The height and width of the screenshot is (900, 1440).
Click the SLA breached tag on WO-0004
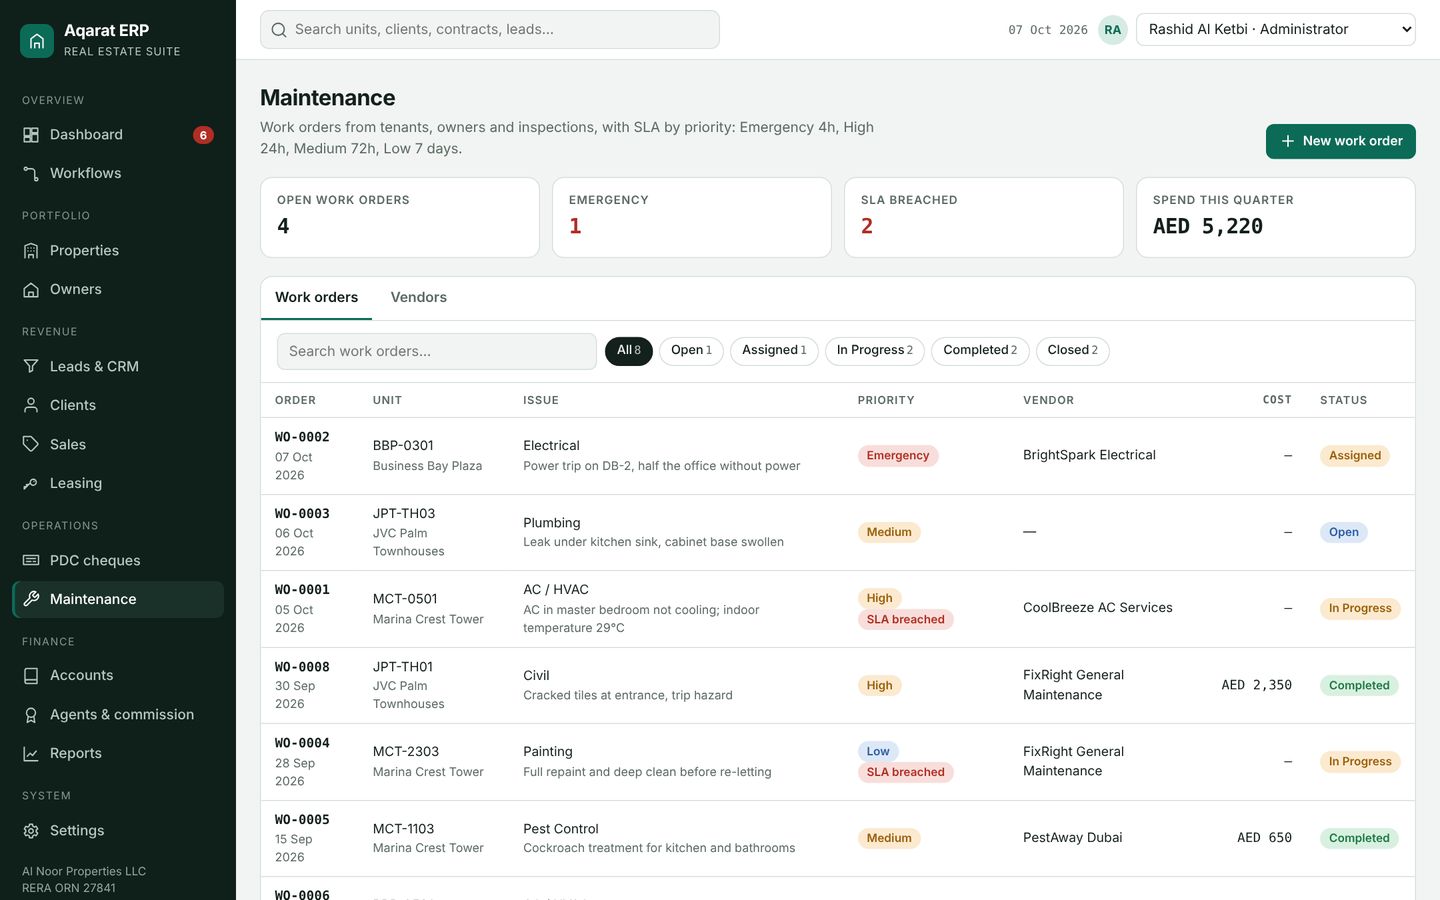(x=905, y=772)
